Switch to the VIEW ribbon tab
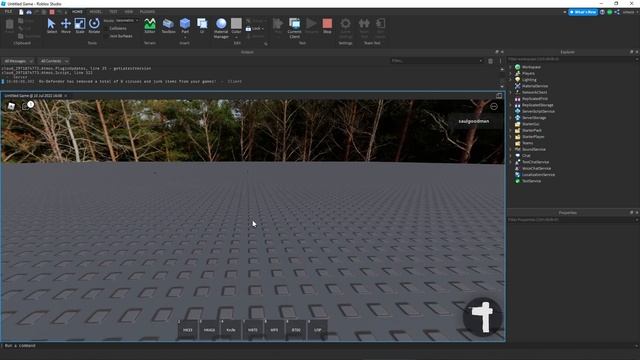This screenshot has height=360, width=640. pyautogui.click(x=129, y=12)
